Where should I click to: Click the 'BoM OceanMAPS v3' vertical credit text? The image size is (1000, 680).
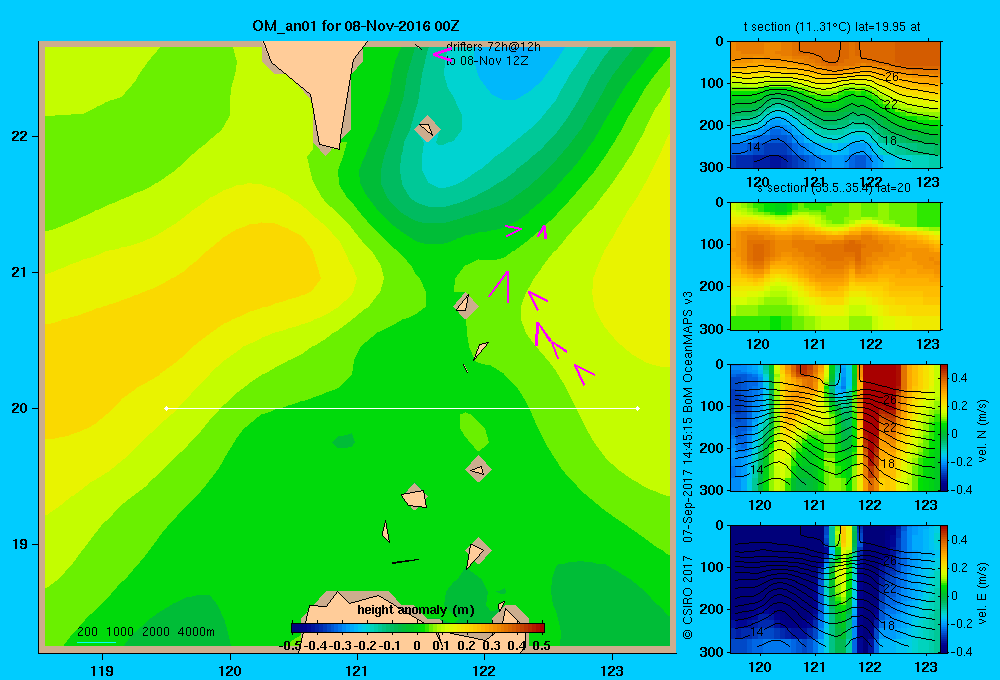(x=688, y=347)
